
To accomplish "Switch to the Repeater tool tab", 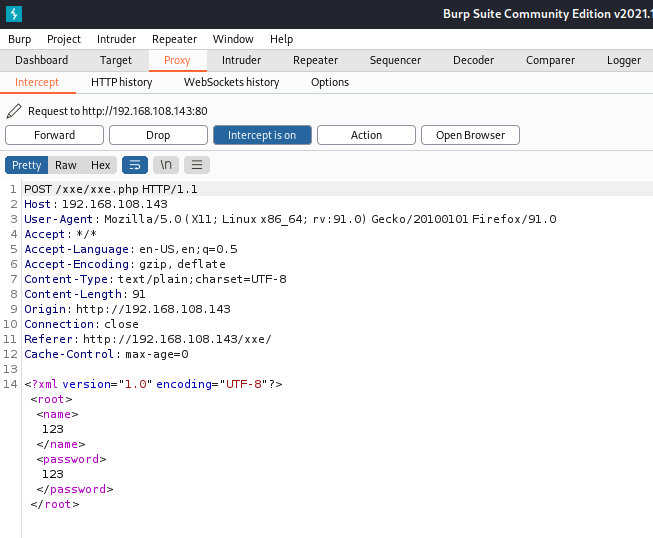I will click(315, 60).
